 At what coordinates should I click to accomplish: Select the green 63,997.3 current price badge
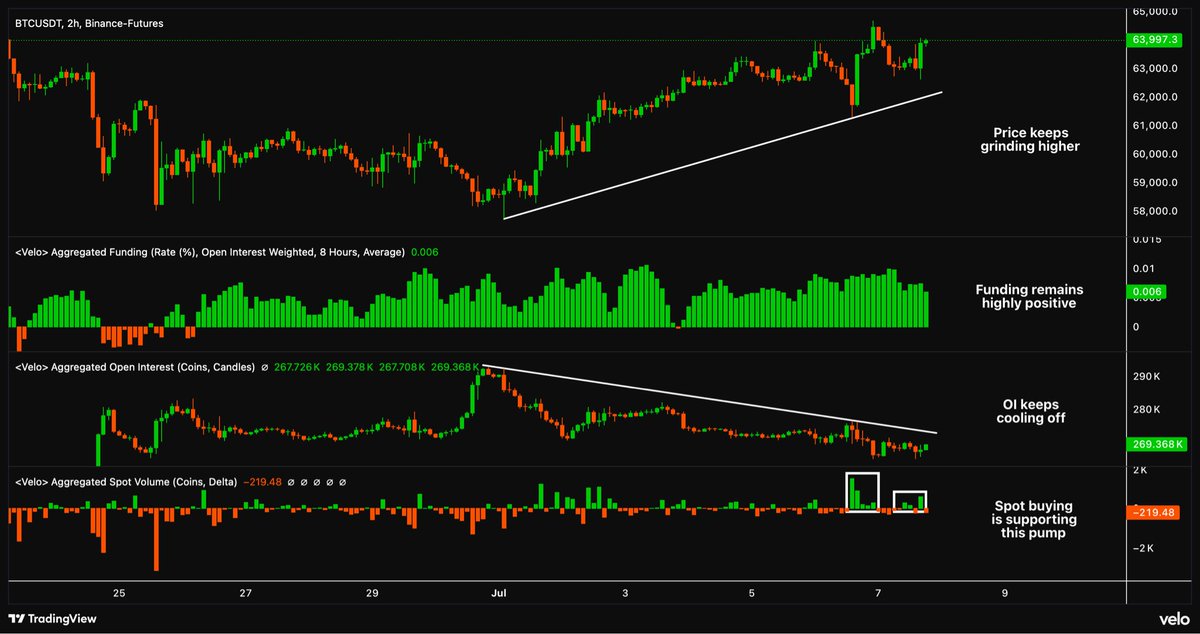click(x=1156, y=40)
